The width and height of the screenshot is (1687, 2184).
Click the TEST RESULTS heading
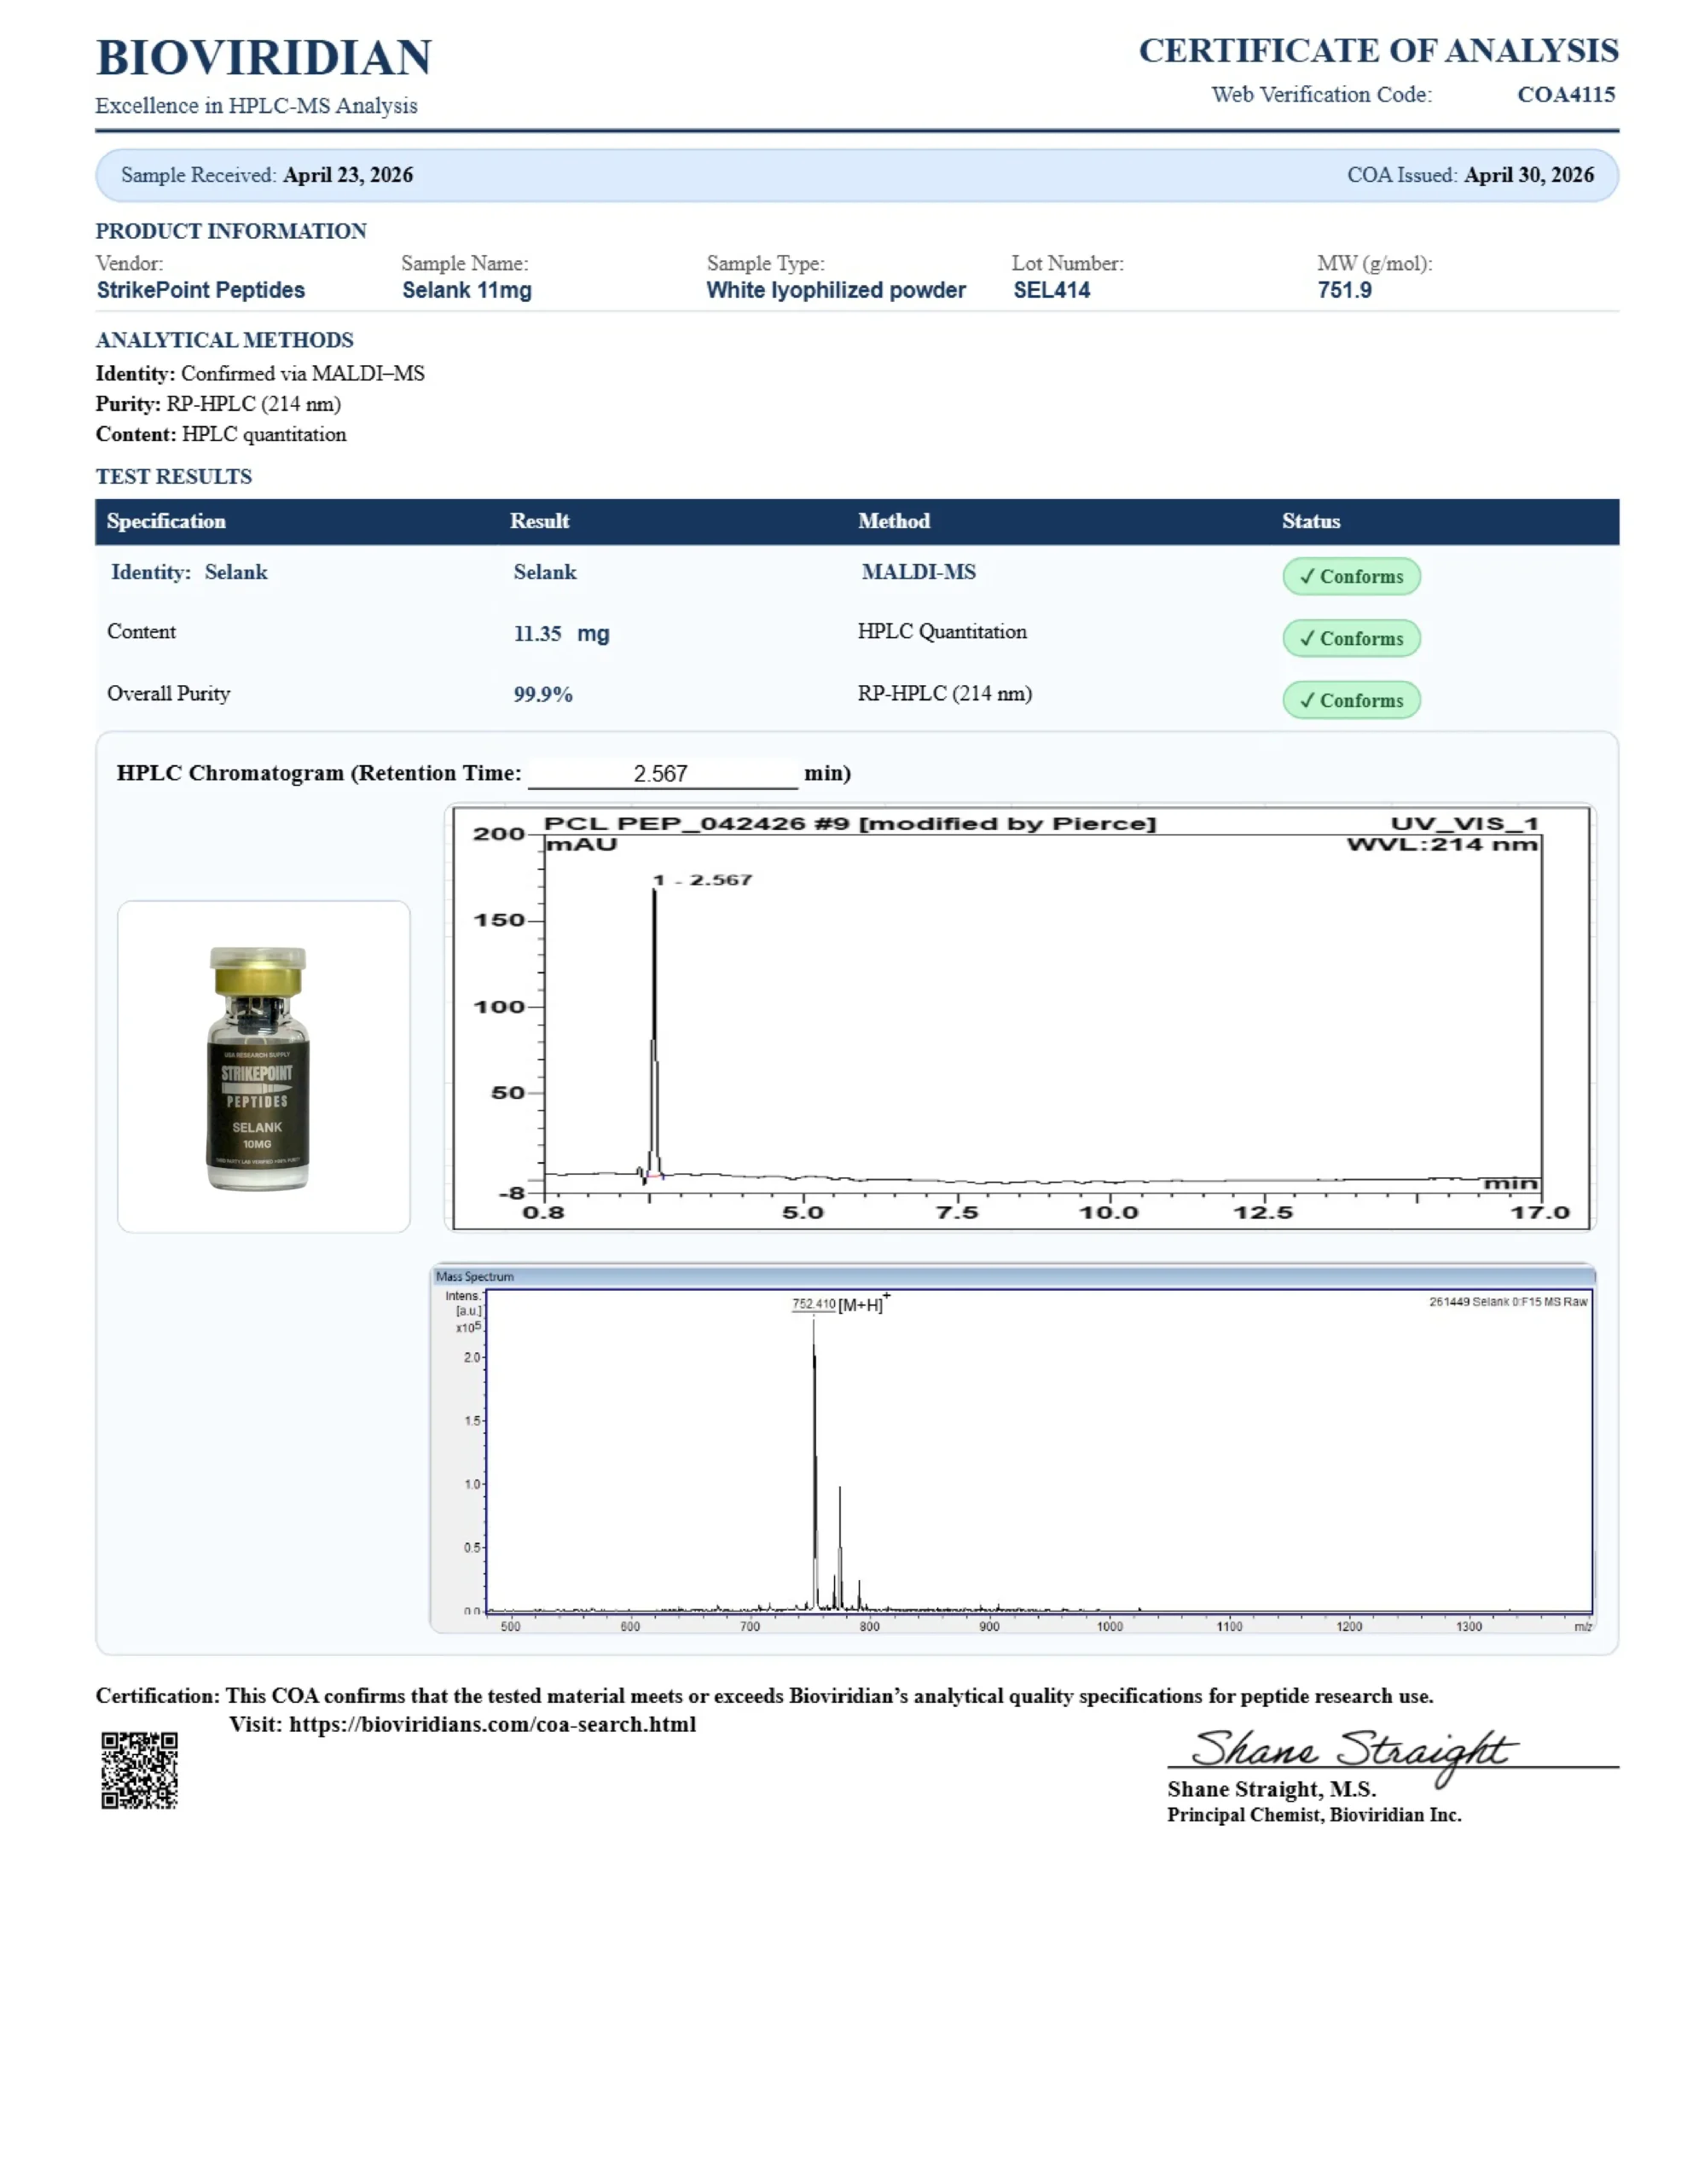pos(174,476)
